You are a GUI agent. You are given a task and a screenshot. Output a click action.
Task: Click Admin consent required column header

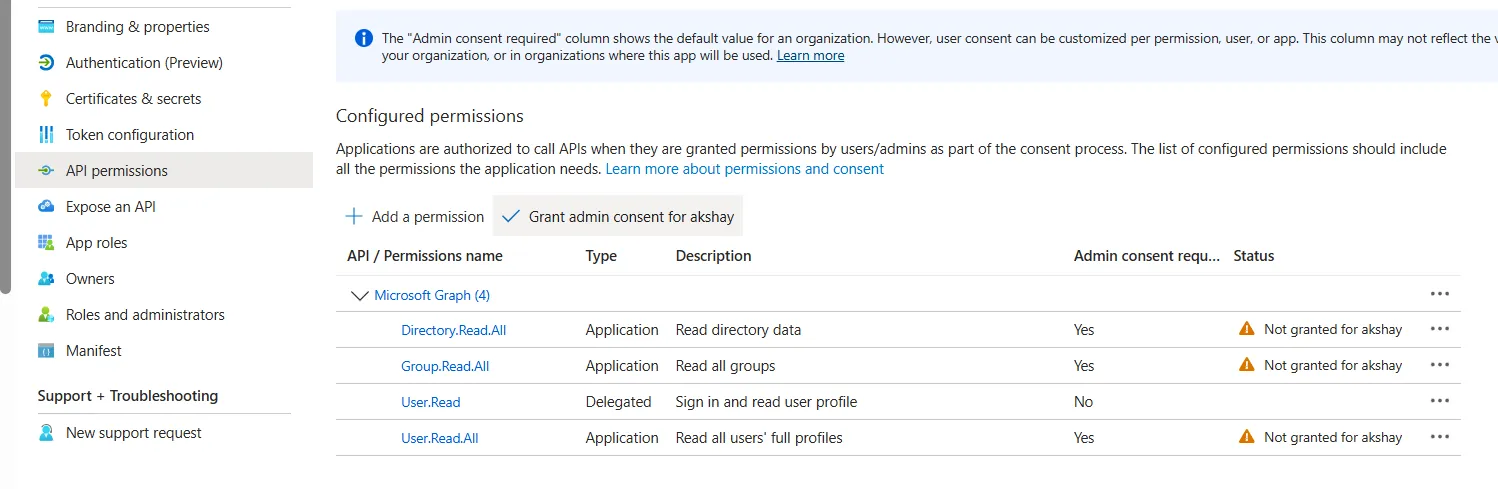pos(1147,256)
